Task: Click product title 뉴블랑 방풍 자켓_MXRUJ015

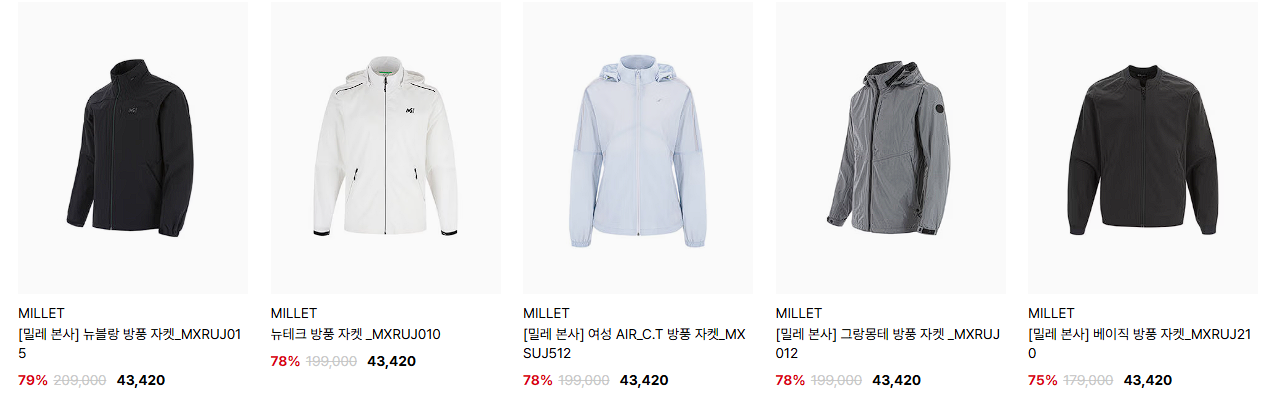Action: pos(130,344)
